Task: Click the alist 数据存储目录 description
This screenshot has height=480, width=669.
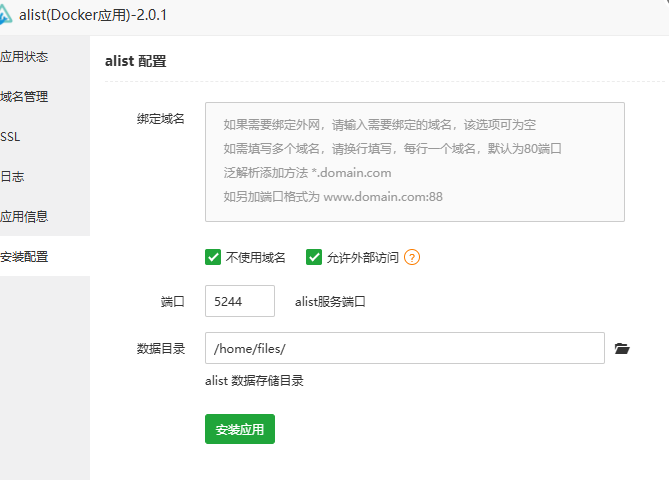Action: coord(254,381)
